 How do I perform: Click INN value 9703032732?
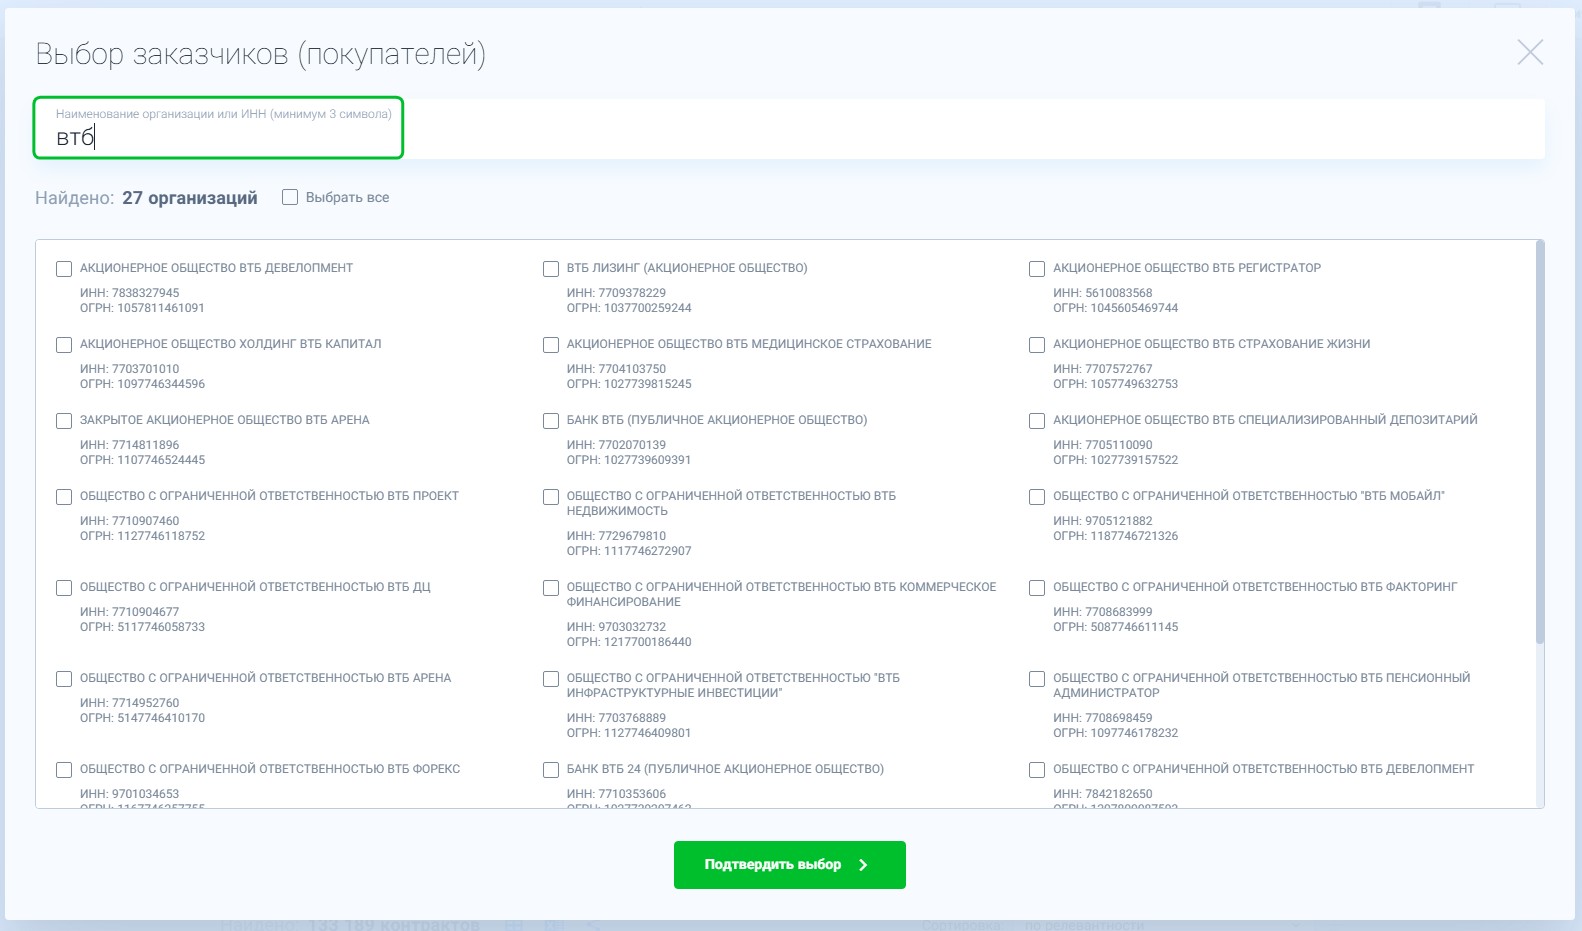point(632,627)
